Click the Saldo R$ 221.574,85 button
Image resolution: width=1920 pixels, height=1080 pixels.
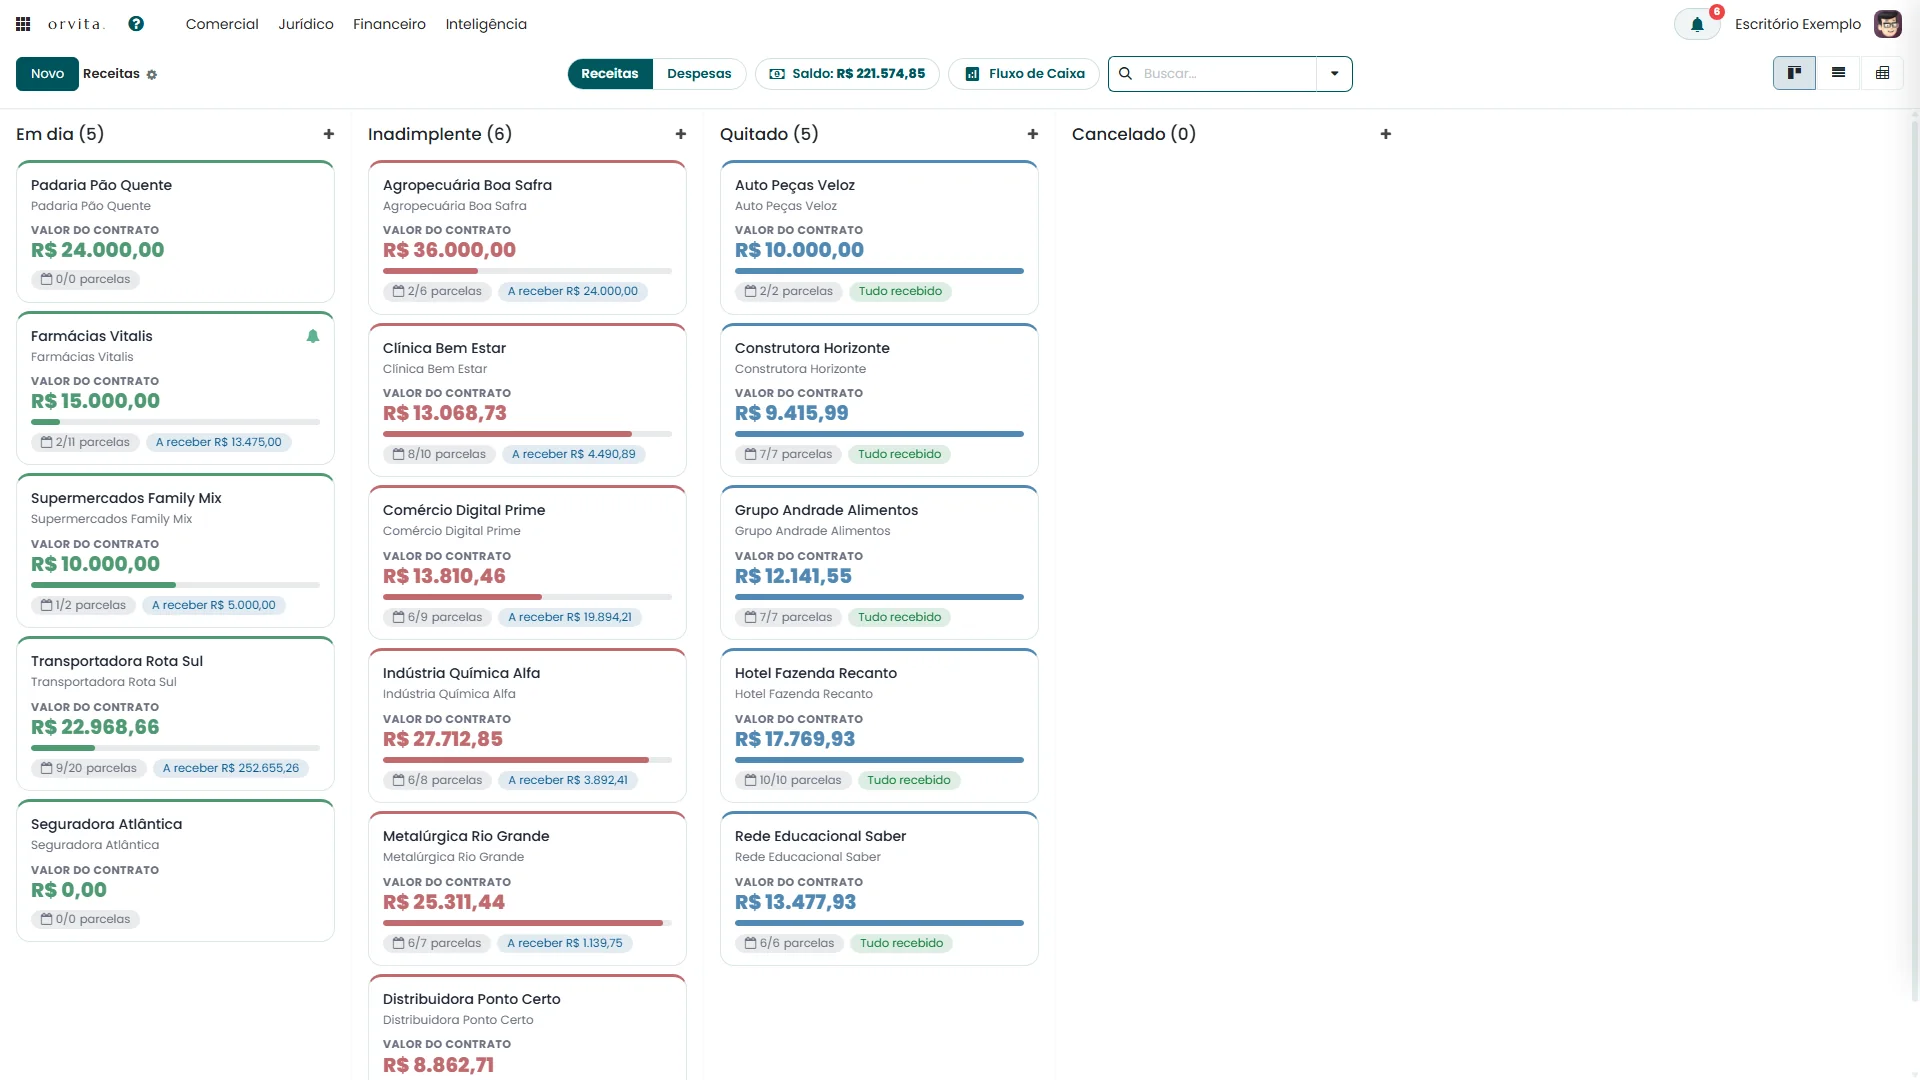click(x=847, y=74)
